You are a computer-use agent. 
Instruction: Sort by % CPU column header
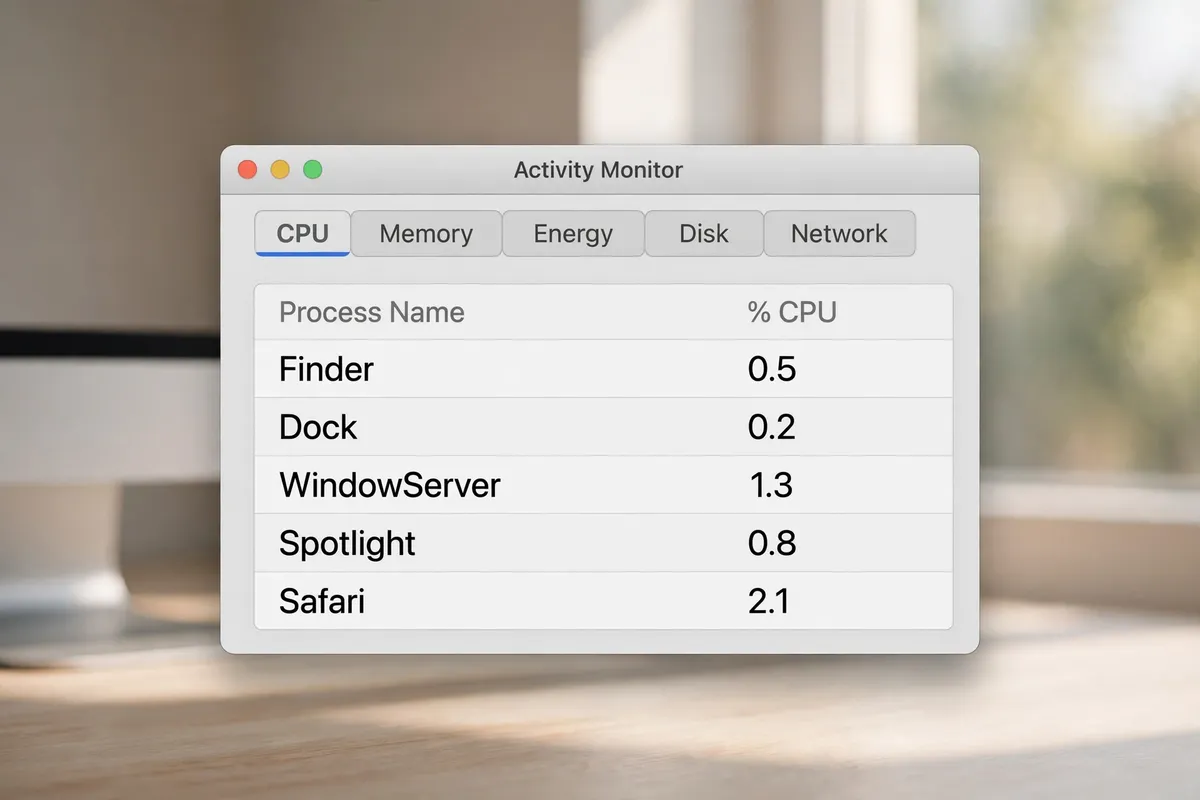click(792, 312)
